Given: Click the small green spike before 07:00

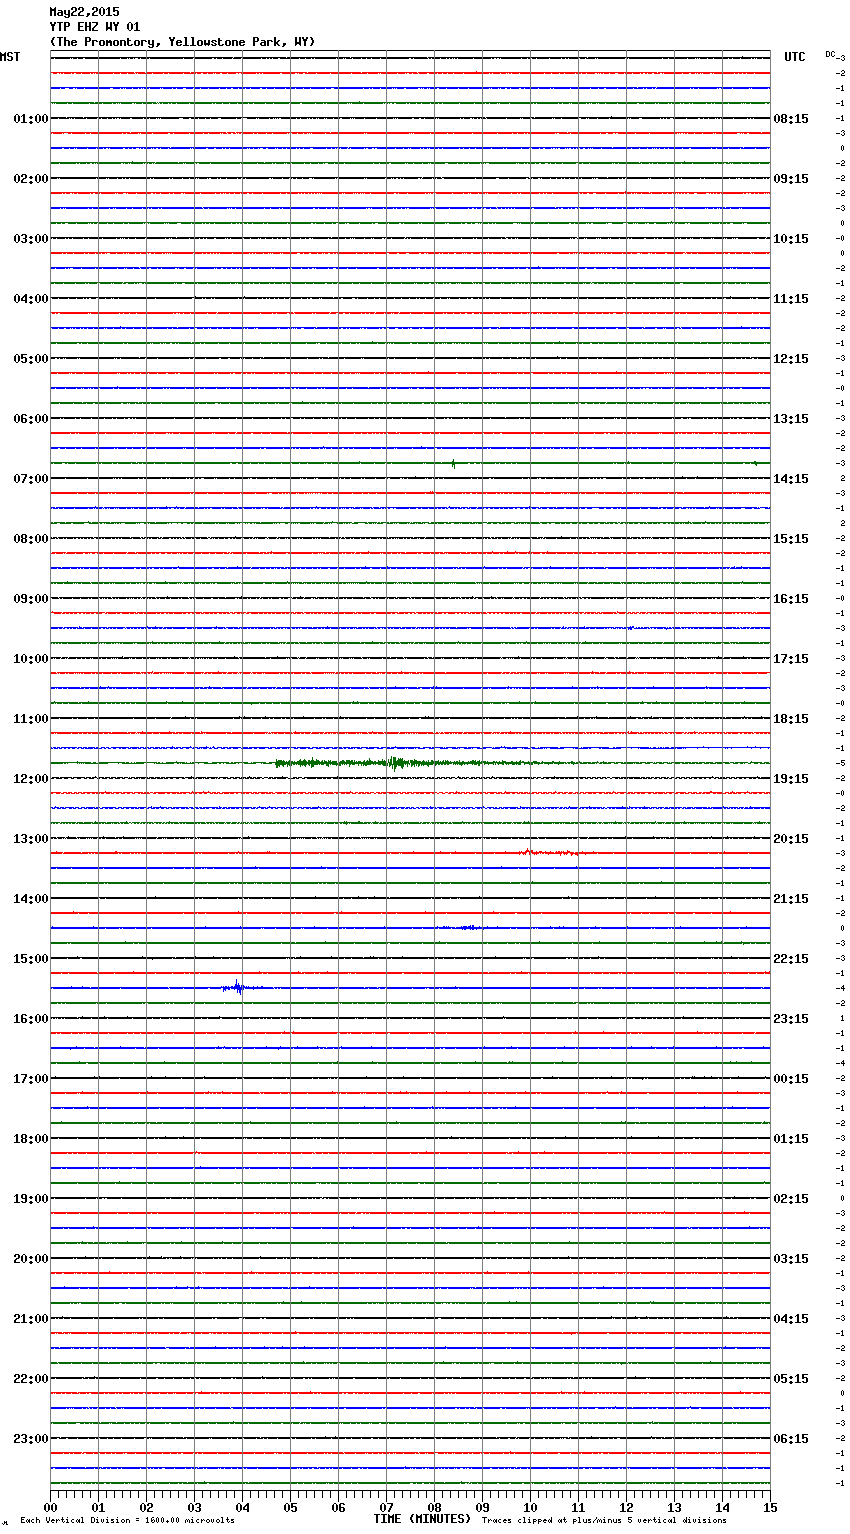Looking at the screenshot, I should [x=453, y=463].
